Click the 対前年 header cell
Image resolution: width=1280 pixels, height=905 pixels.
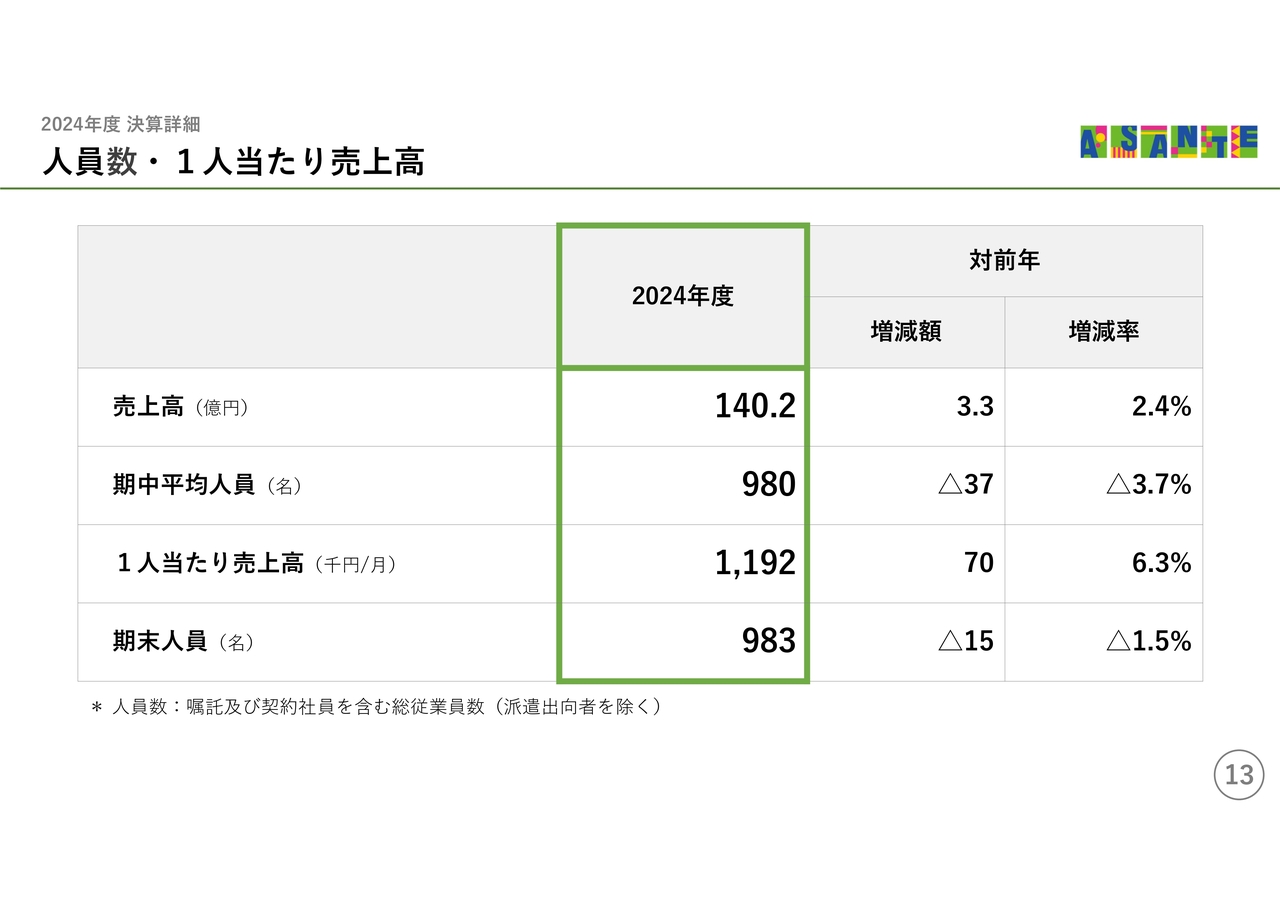pos(1005,261)
